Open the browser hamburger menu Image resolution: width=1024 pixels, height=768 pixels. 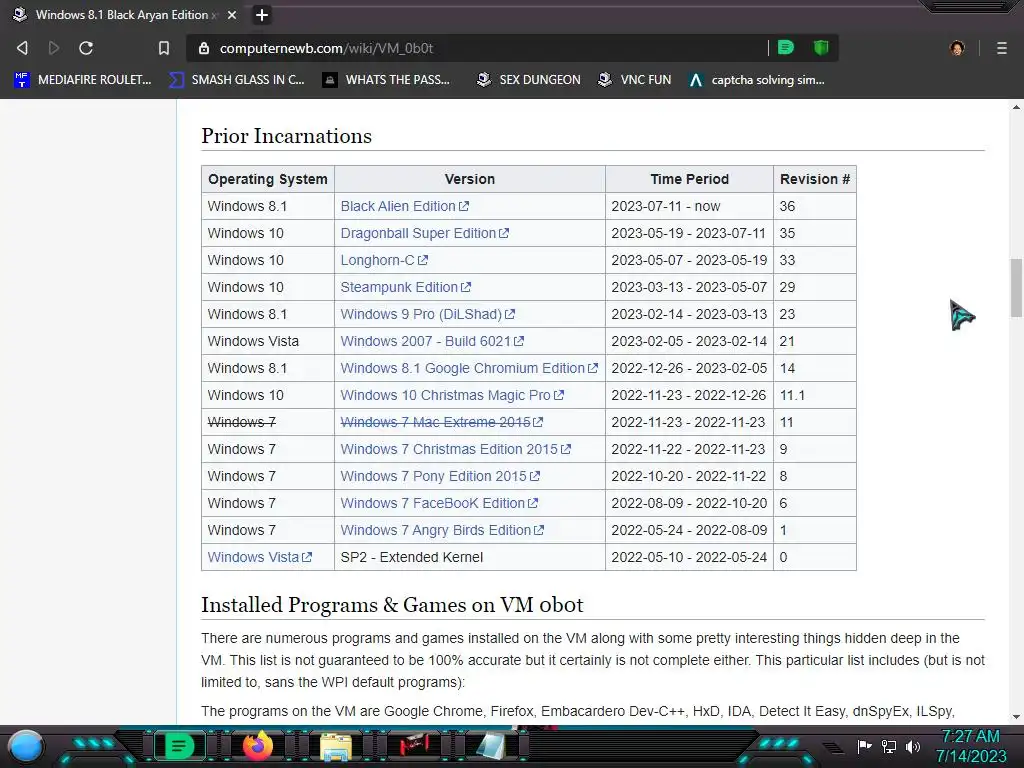[1002, 48]
